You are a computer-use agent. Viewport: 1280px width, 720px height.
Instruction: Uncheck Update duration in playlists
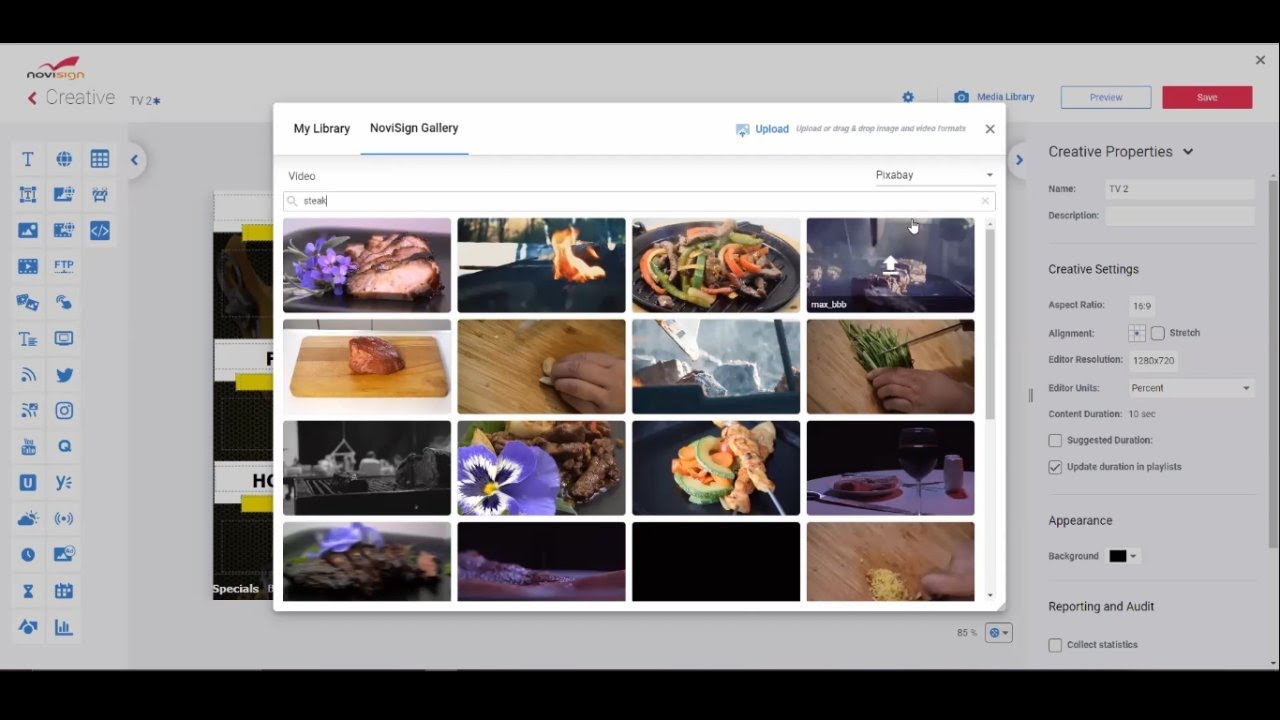coord(1055,467)
